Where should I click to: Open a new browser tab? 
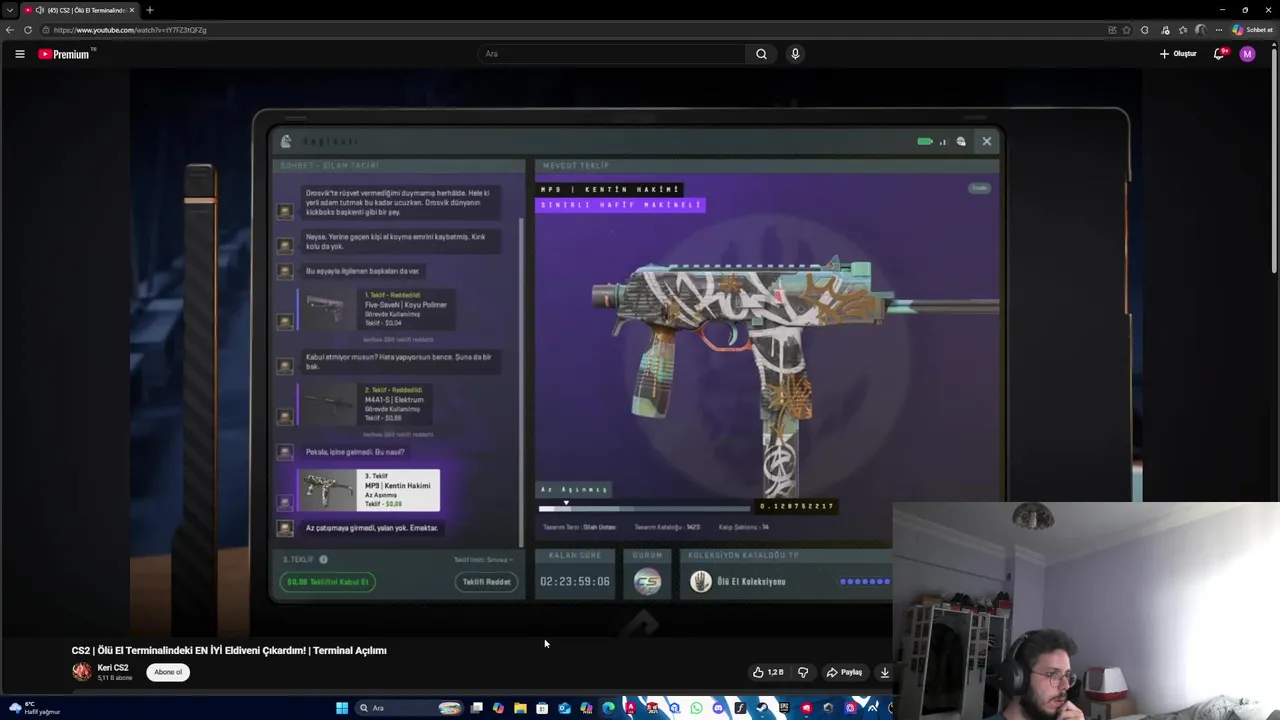point(149,10)
